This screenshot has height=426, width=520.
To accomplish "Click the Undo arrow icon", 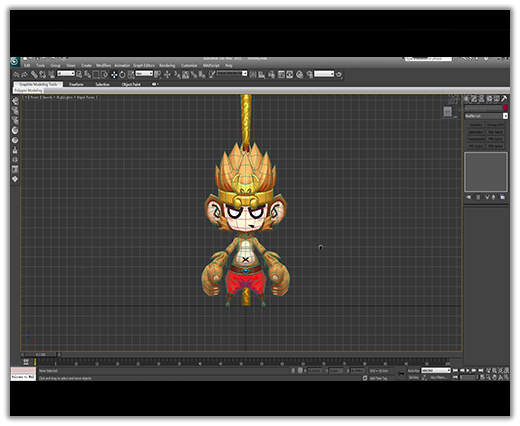I will click(16, 75).
